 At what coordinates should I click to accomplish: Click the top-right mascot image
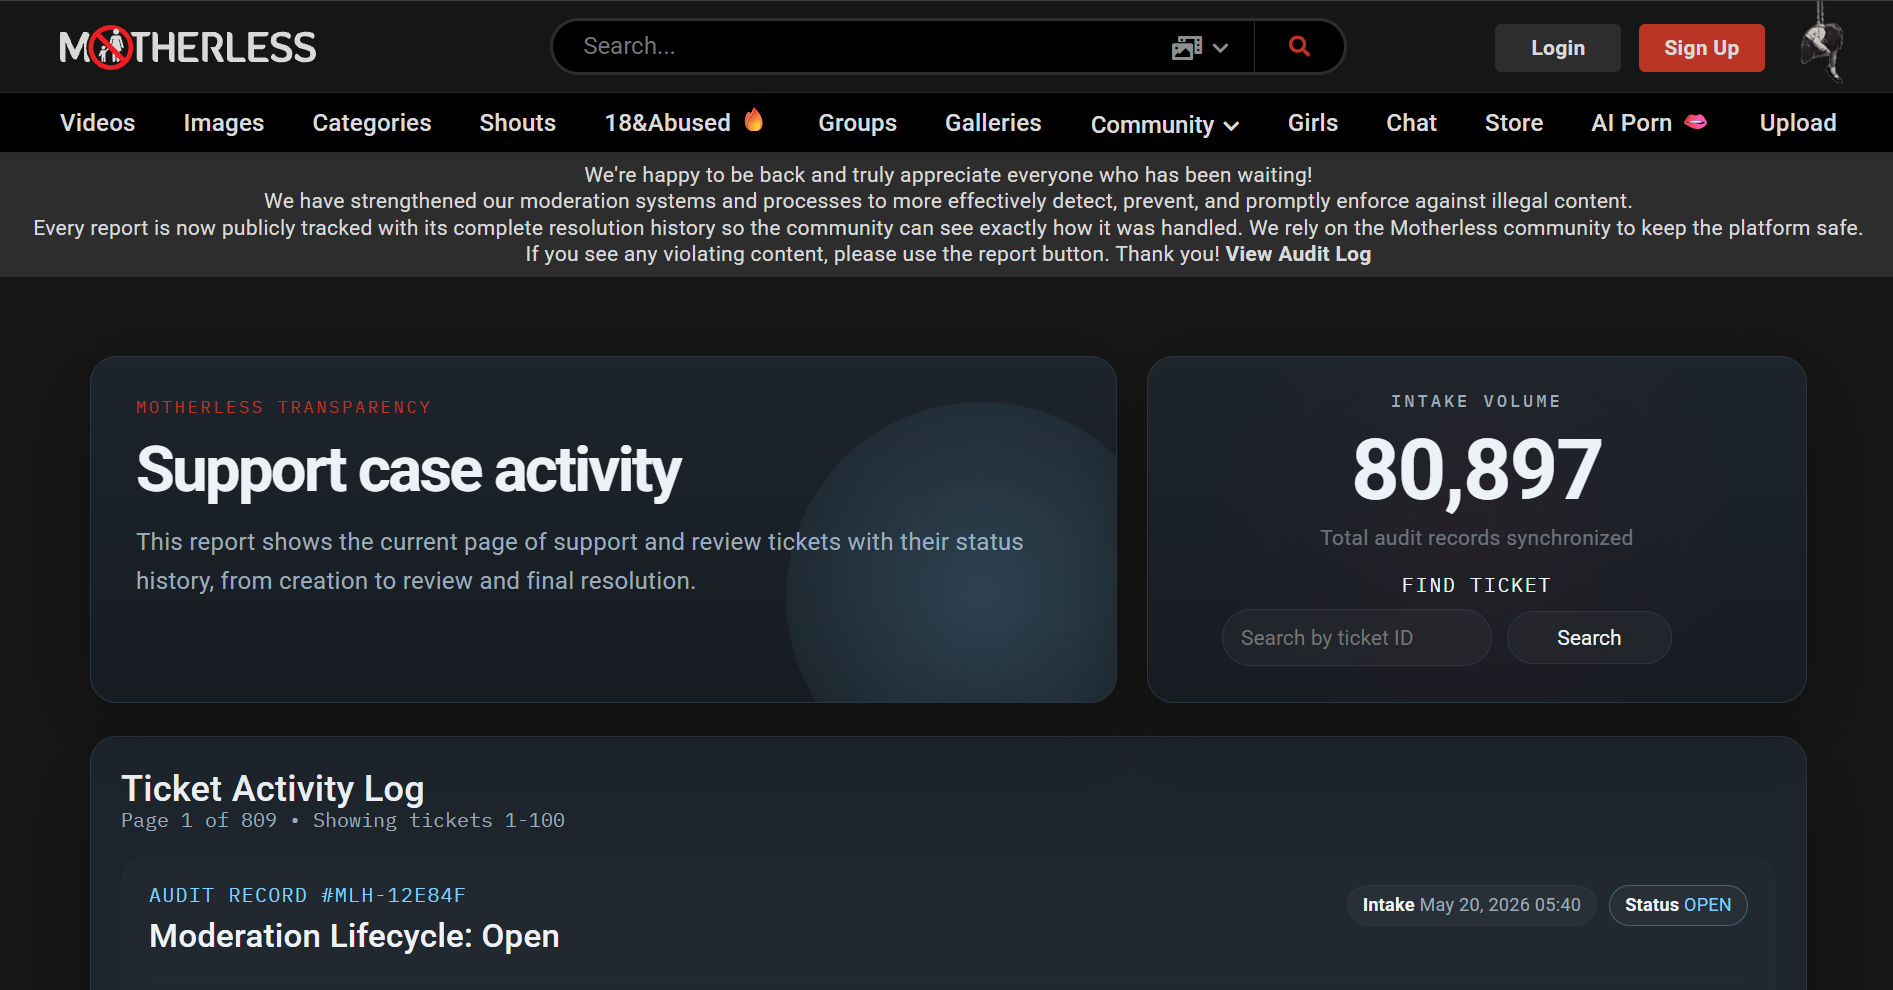coord(1823,43)
